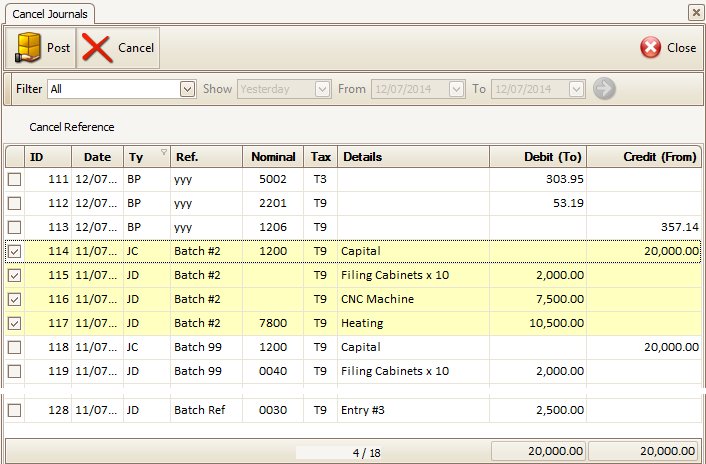
Task: Untick checkbox for entry 115
Action: pos(14,275)
